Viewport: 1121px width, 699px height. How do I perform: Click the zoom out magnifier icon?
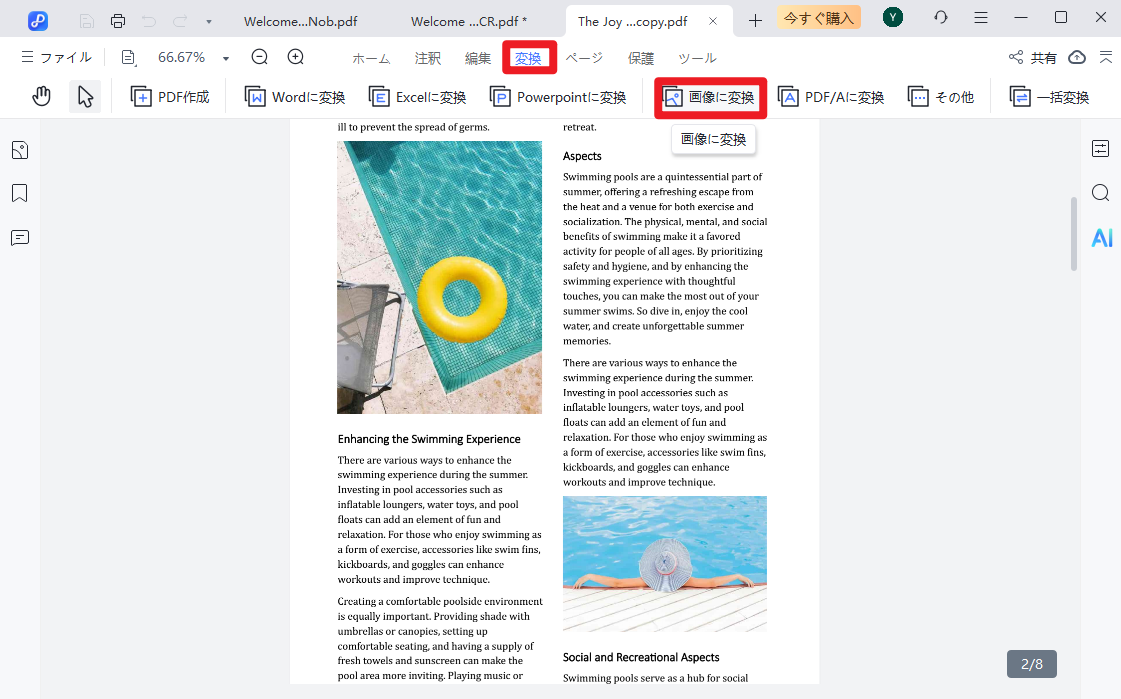click(x=260, y=58)
